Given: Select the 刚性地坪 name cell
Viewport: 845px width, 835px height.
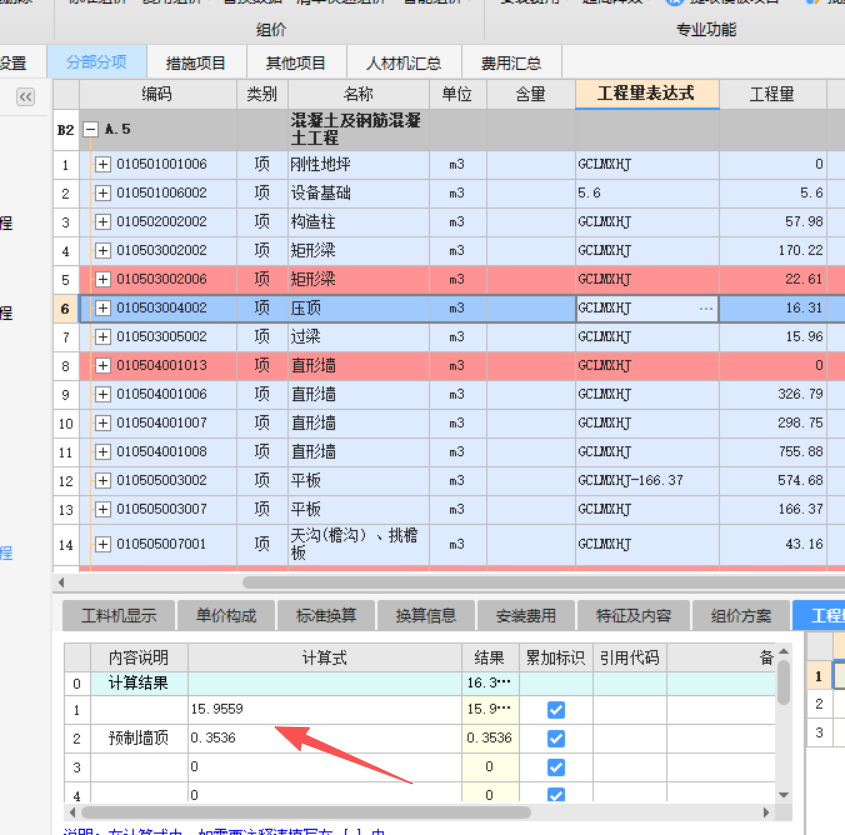Looking at the screenshot, I should (358, 164).
